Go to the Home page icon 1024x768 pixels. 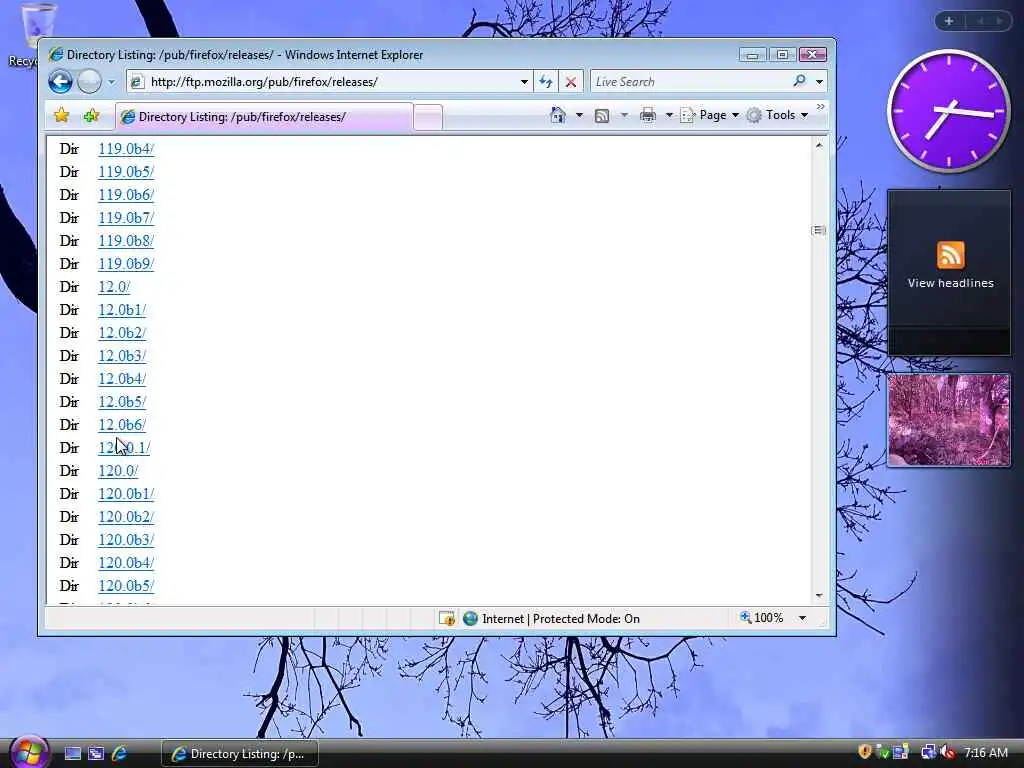(558, 115)
